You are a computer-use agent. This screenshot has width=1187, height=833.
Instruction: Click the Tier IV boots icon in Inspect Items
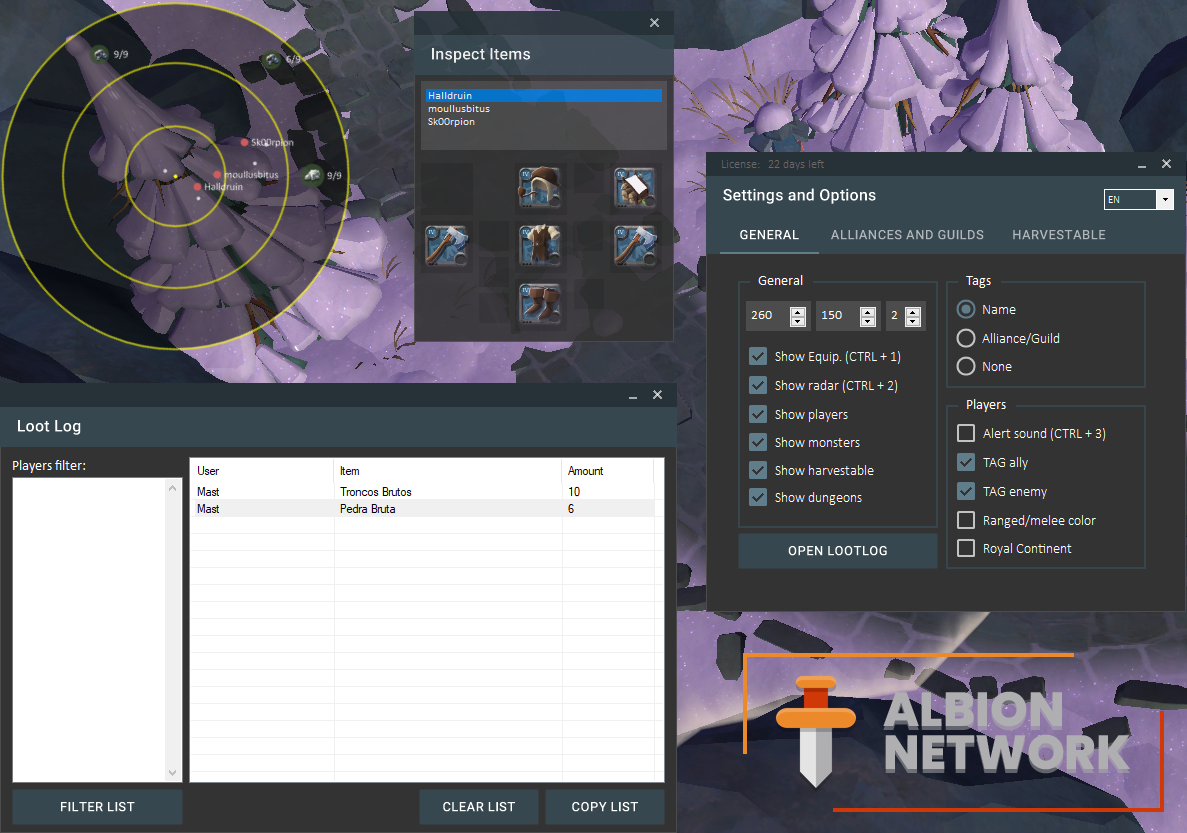[540, 302]
